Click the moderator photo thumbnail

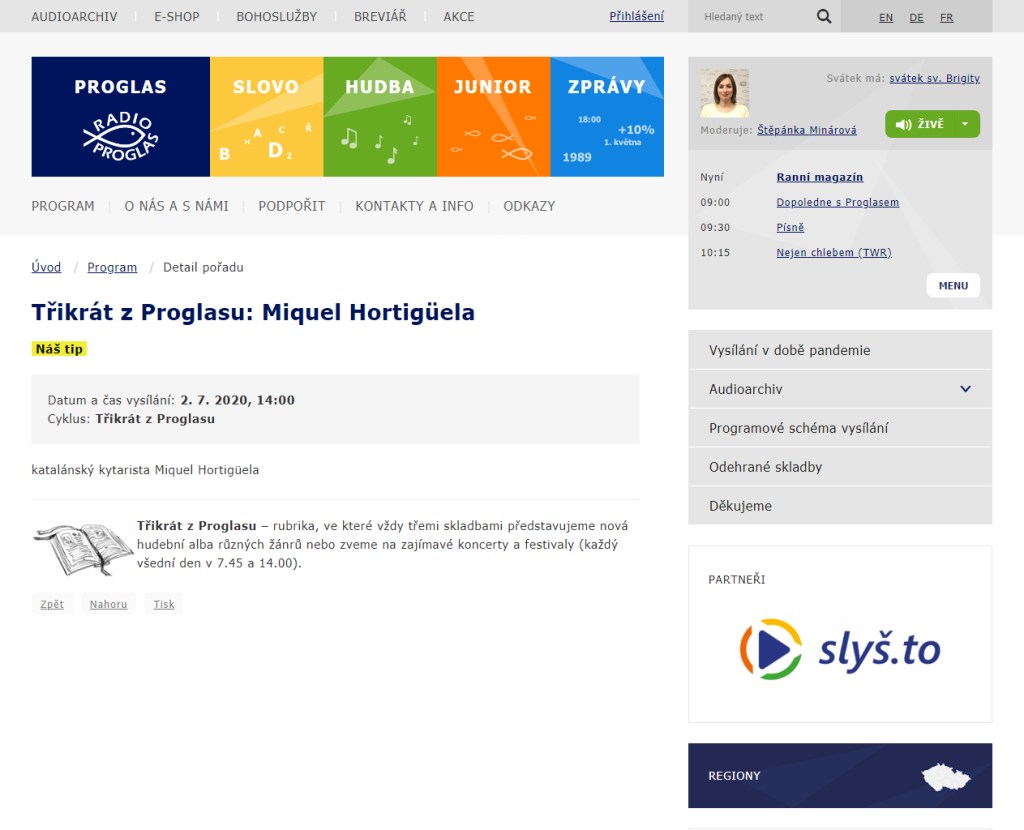click(724, 94)
